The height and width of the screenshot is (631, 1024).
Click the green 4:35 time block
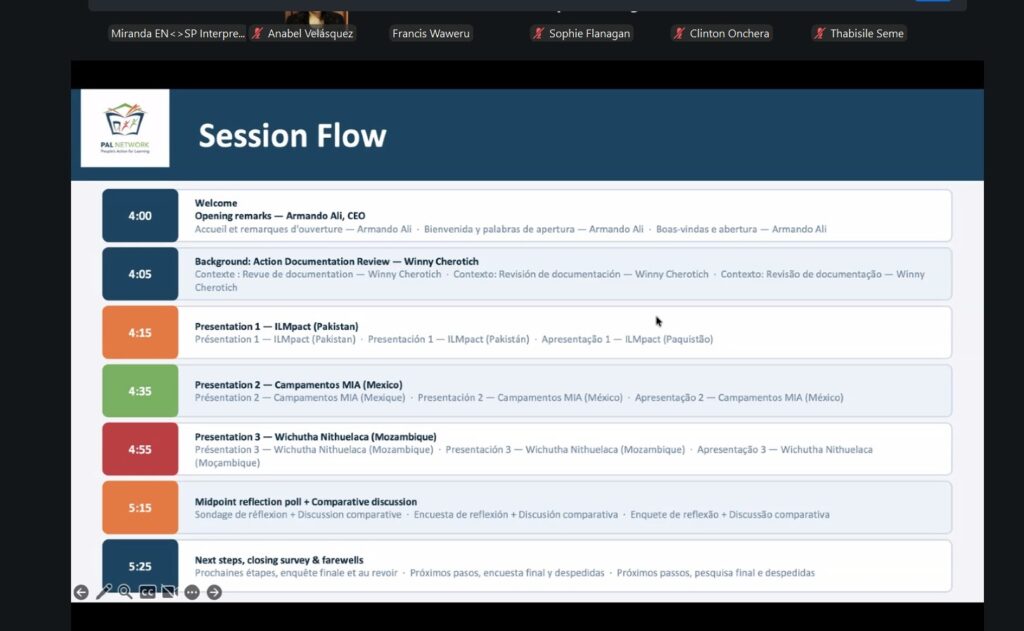140,391
